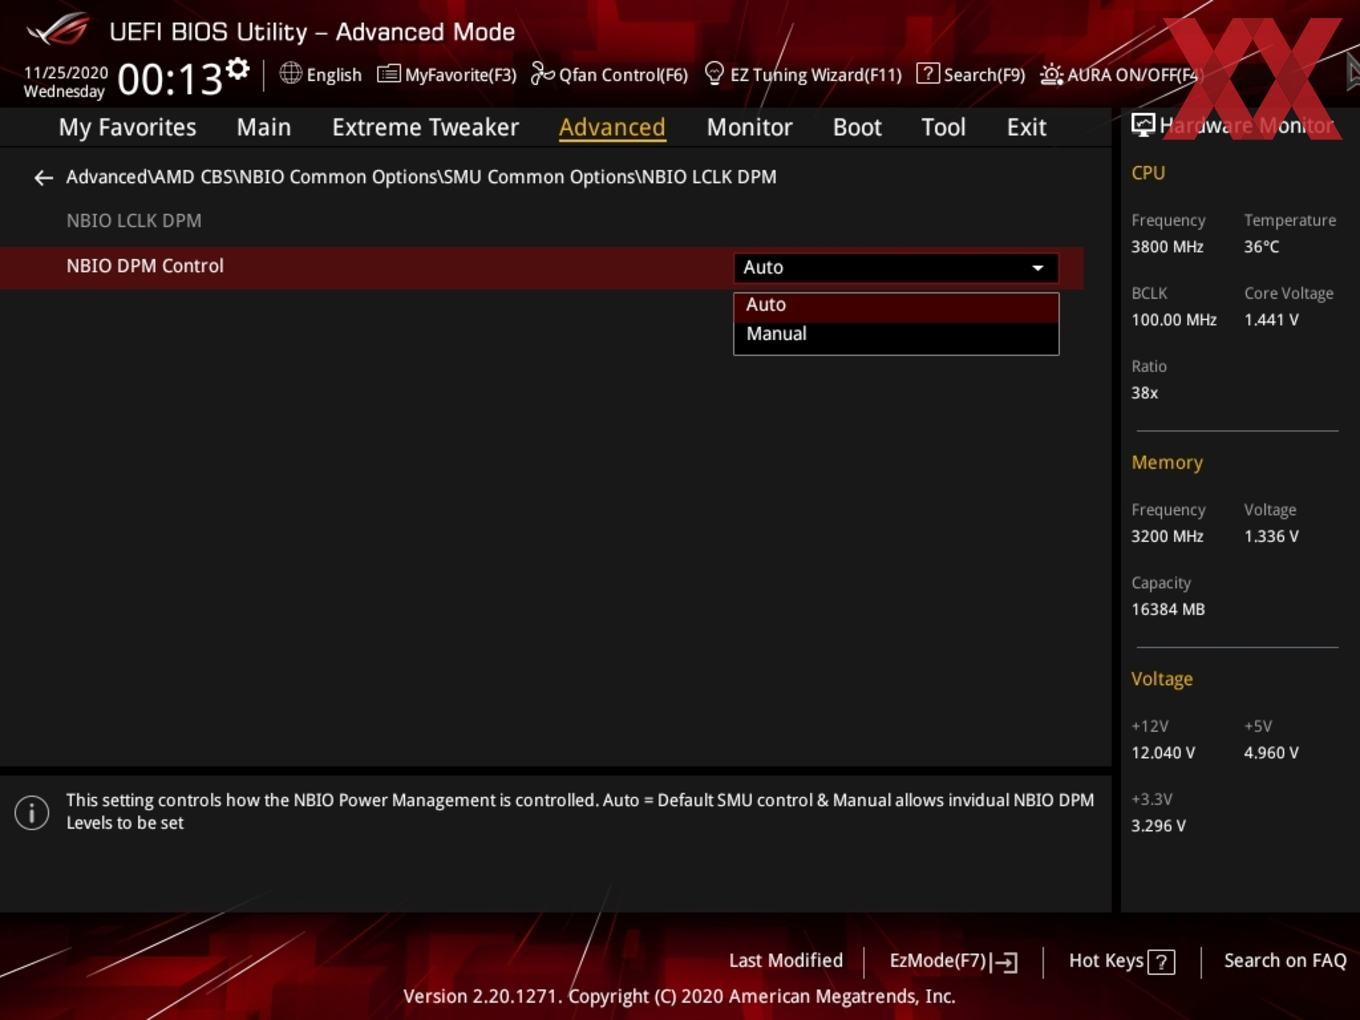Open the NBIO DPM Control dropdown
Viewport: 1360px width, 1020px height.
tap(896, 268)
